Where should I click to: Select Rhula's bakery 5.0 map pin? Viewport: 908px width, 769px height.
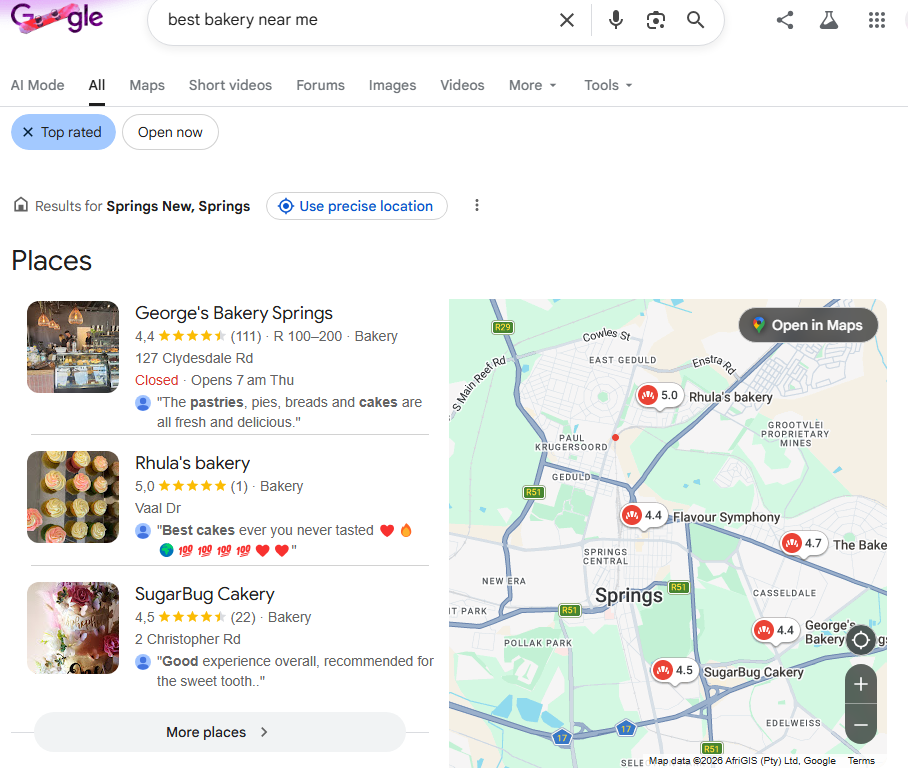[658, 396]
